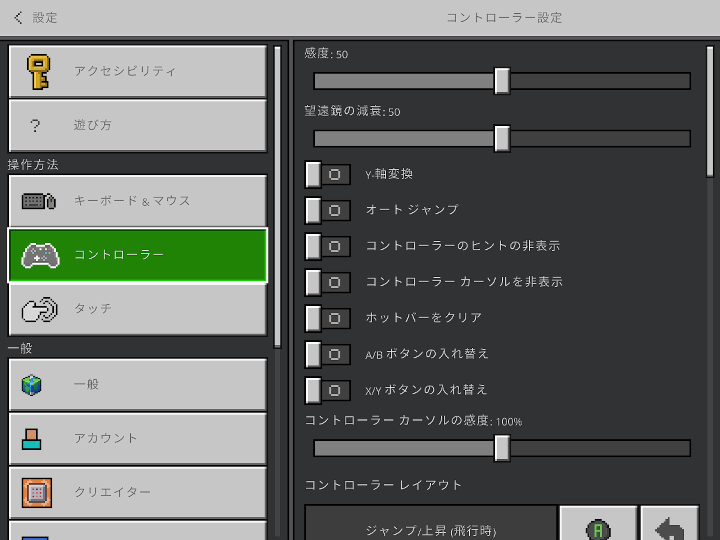Viewport: 720px width, 540px height.
Task: Toggle A/B ボタンの入れ替え switch
Action: click(x=327, y=354)
